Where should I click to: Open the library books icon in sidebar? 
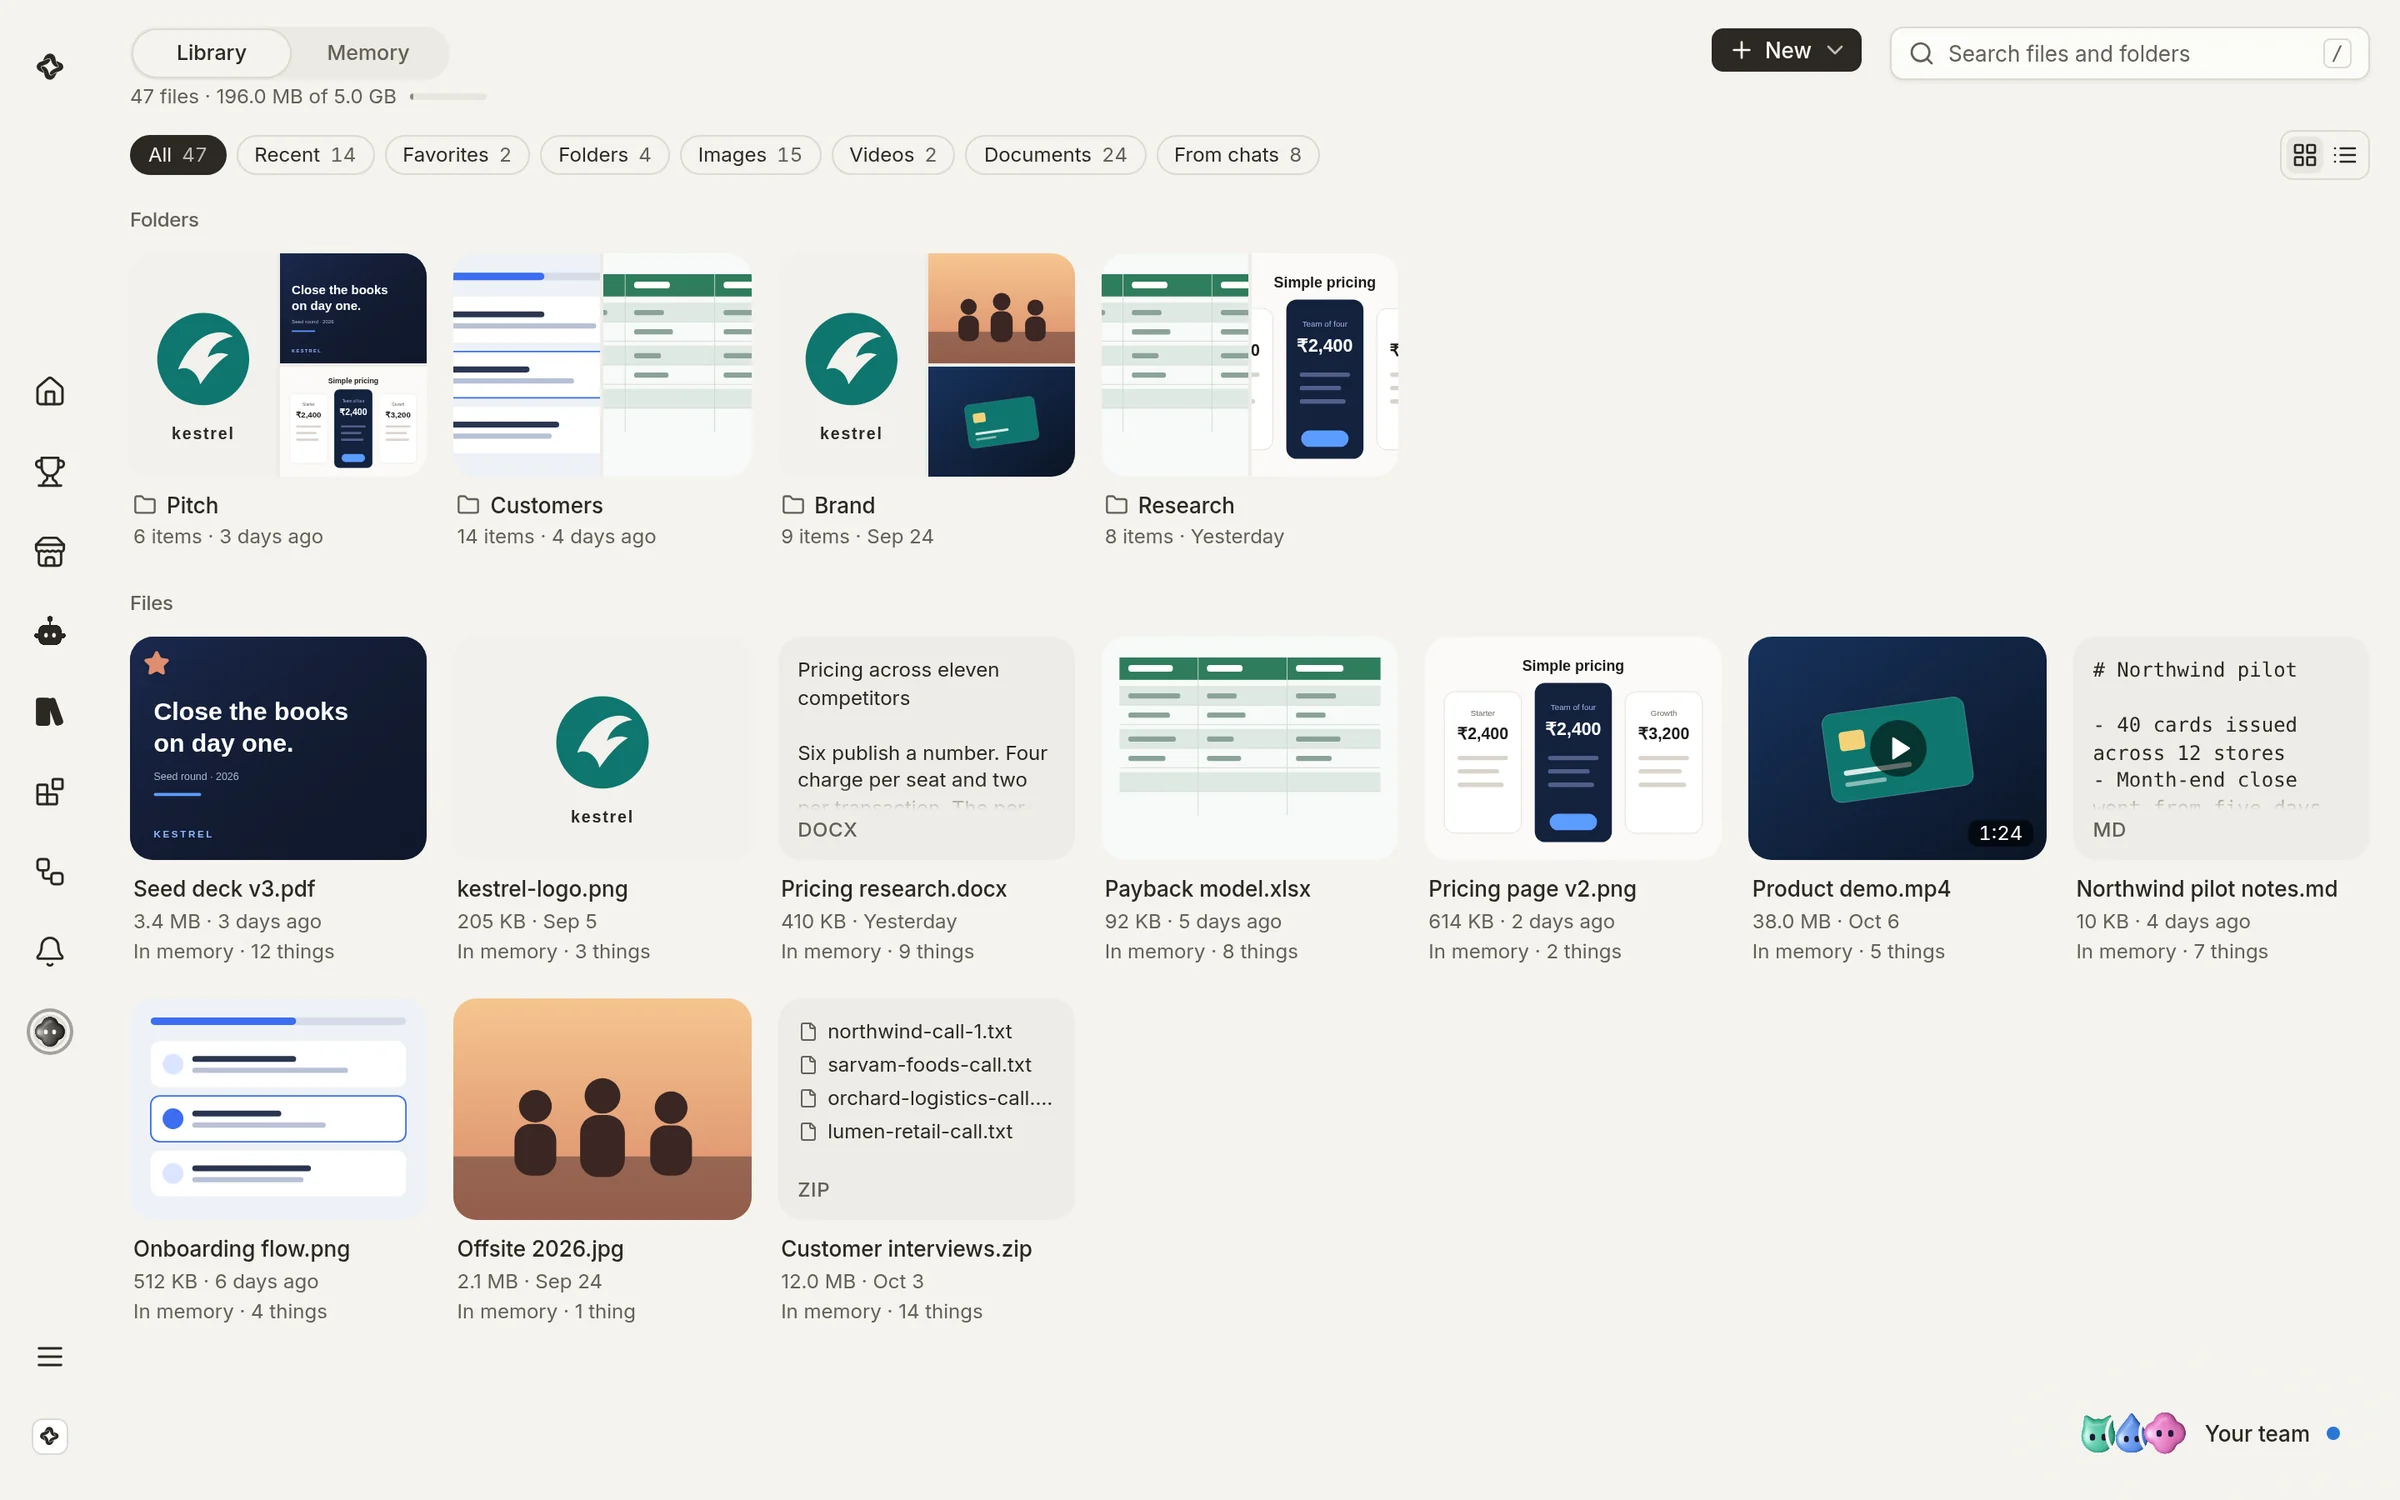[x=50, y=712]
